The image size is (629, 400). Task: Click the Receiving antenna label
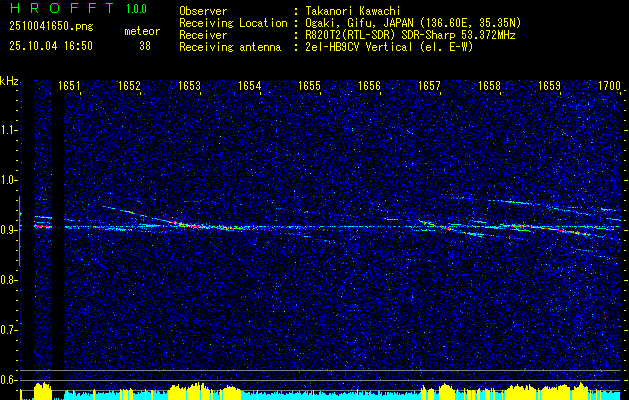coord(230,47)
